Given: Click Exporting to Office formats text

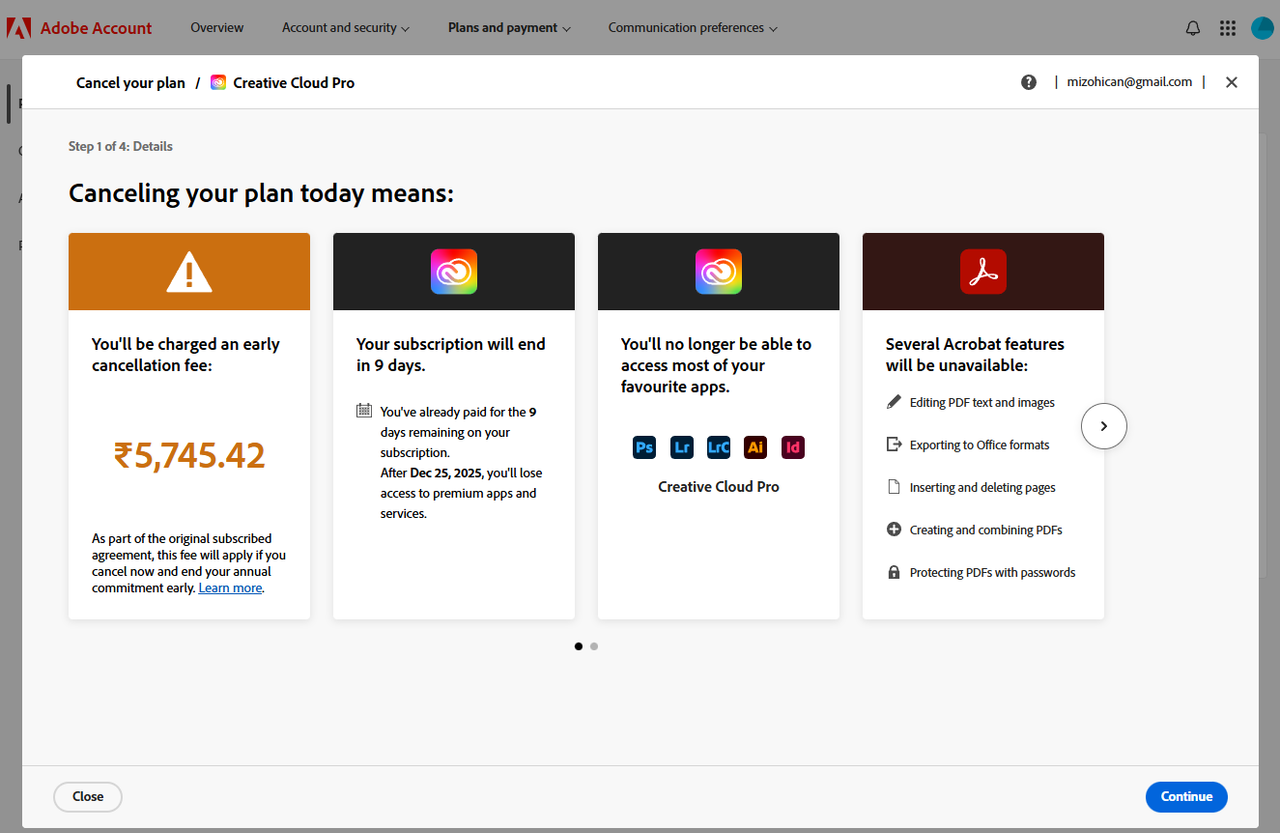Looking at the screenshot, I should (x=980, y=445).
